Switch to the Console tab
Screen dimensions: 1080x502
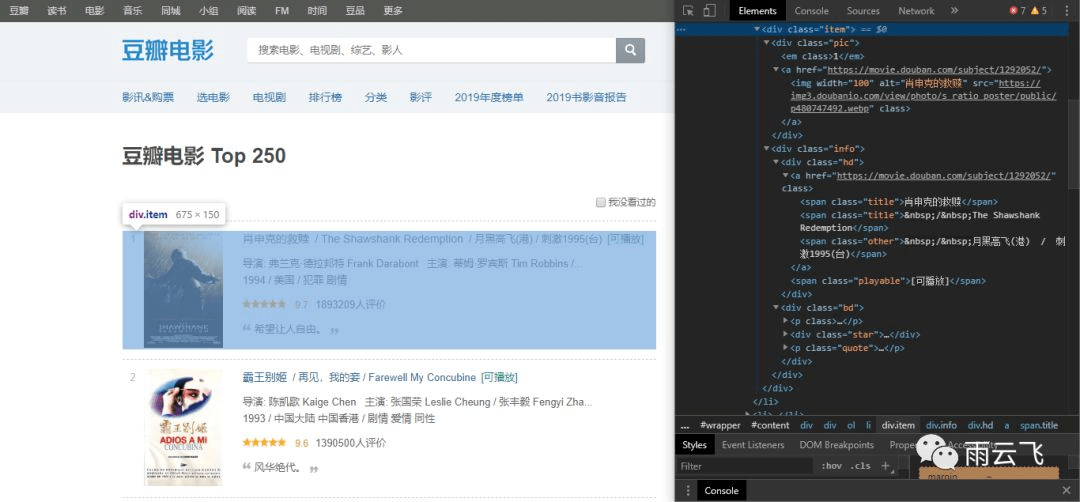811,10
